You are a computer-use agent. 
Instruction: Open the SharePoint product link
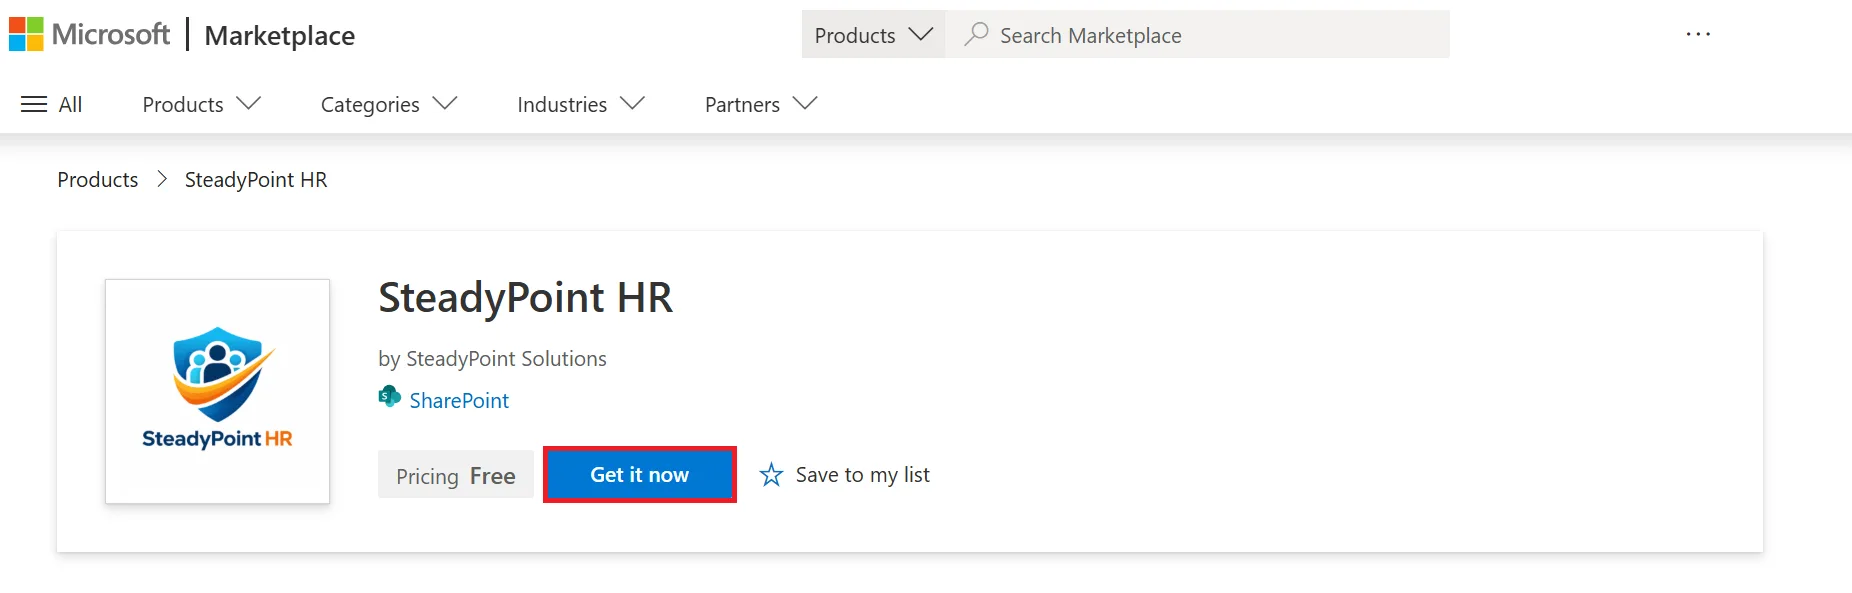[x=459, y=401]
